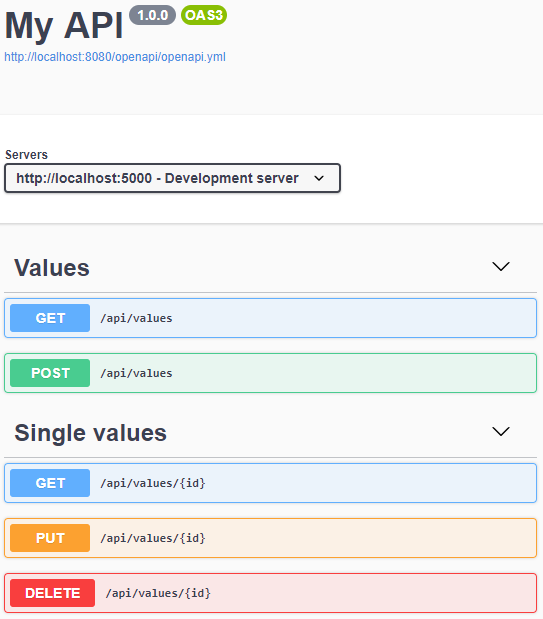This screenshot has width=543, height=619.
Task: Expand the DELETE /api/values/{id} operation row
Action: 271,593
